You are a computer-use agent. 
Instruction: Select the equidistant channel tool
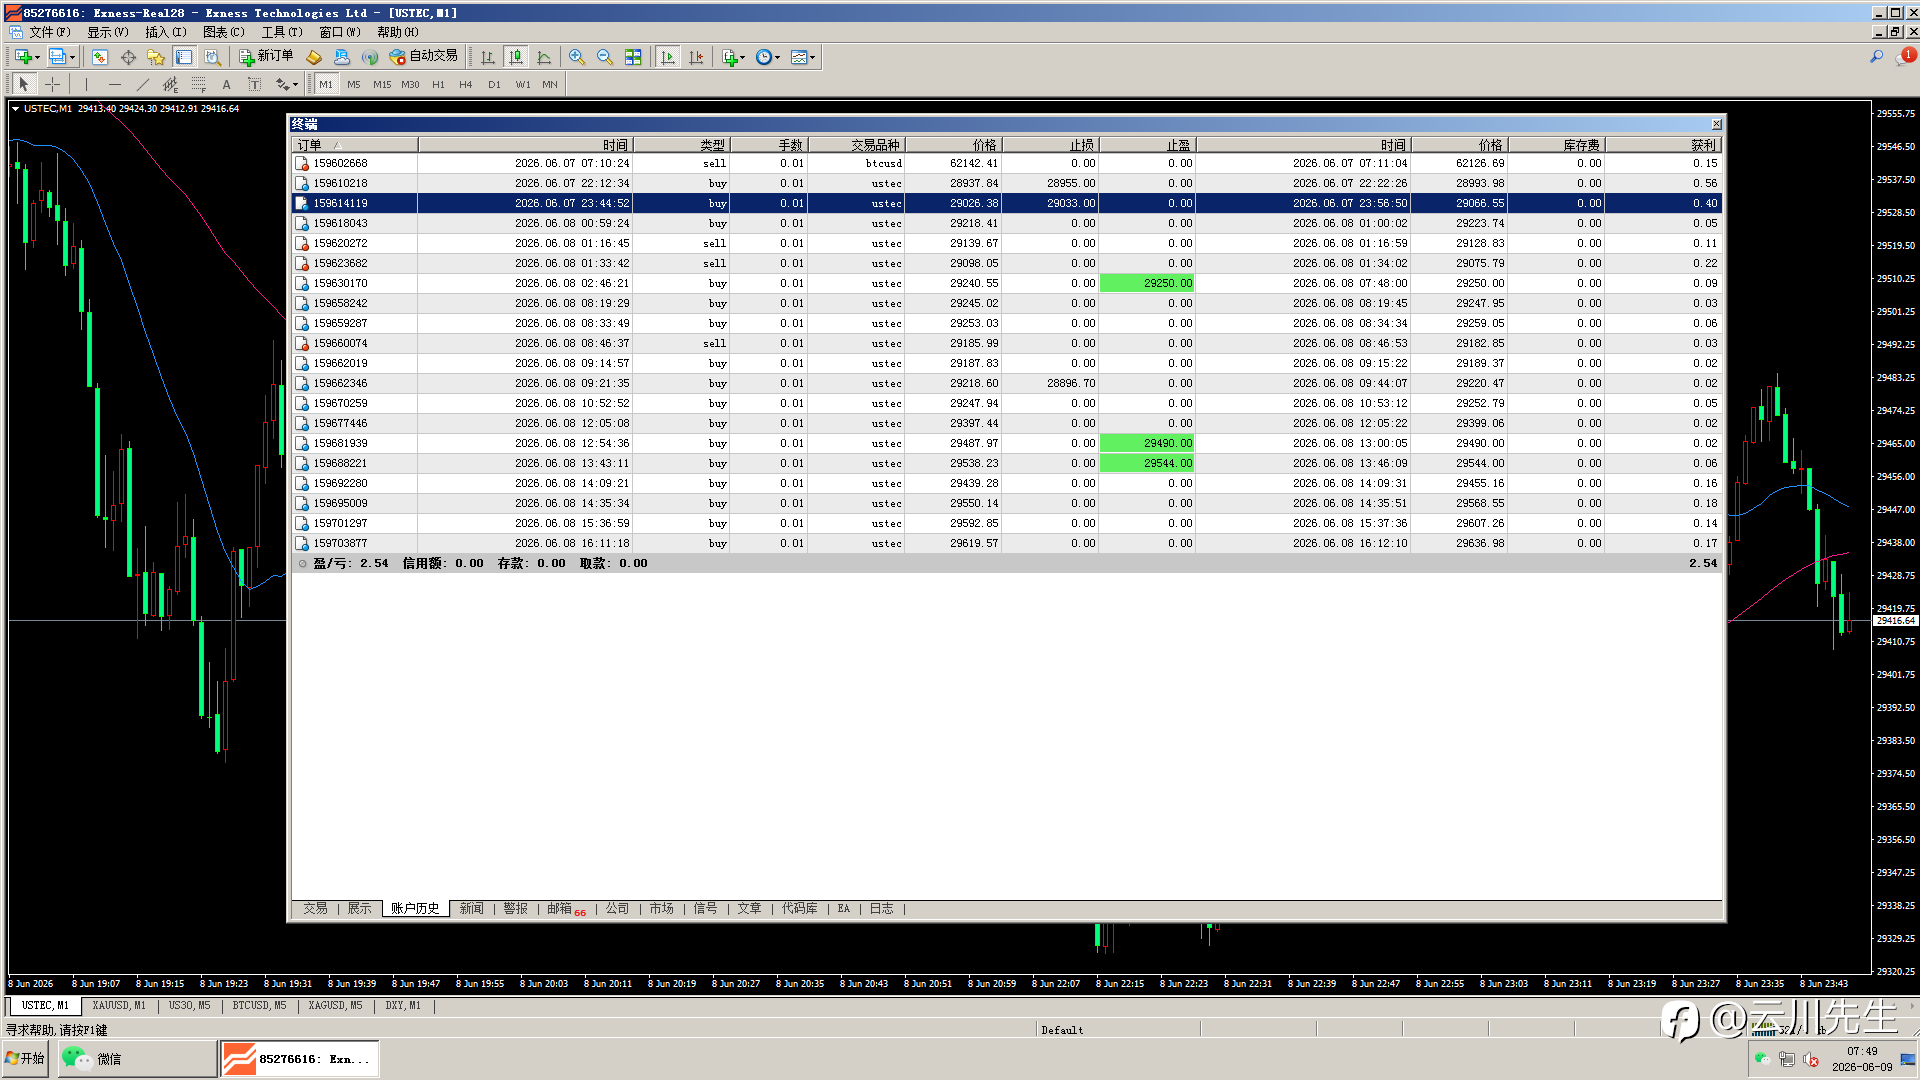170,85
